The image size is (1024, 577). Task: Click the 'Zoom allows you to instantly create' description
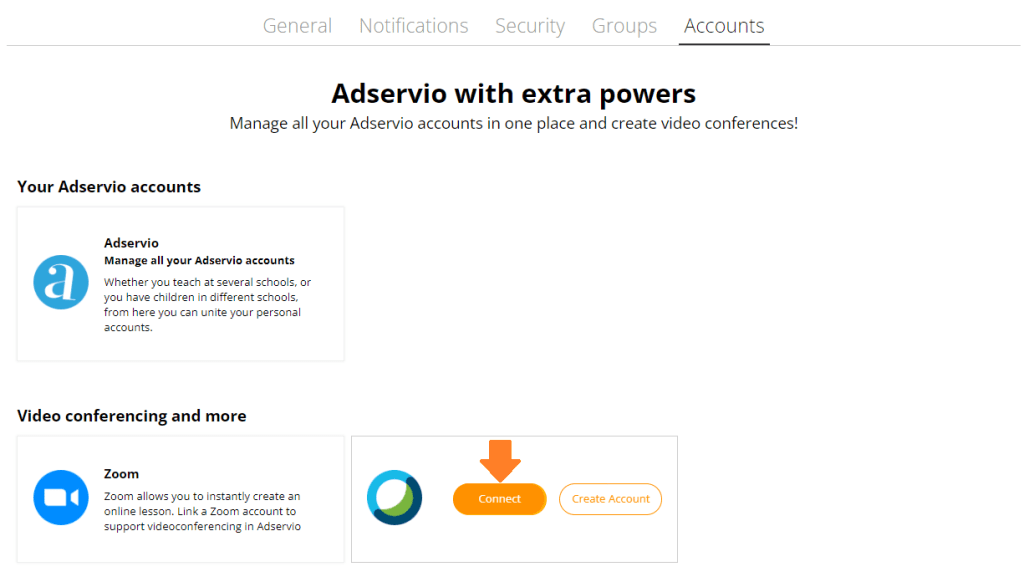(202, 511)
